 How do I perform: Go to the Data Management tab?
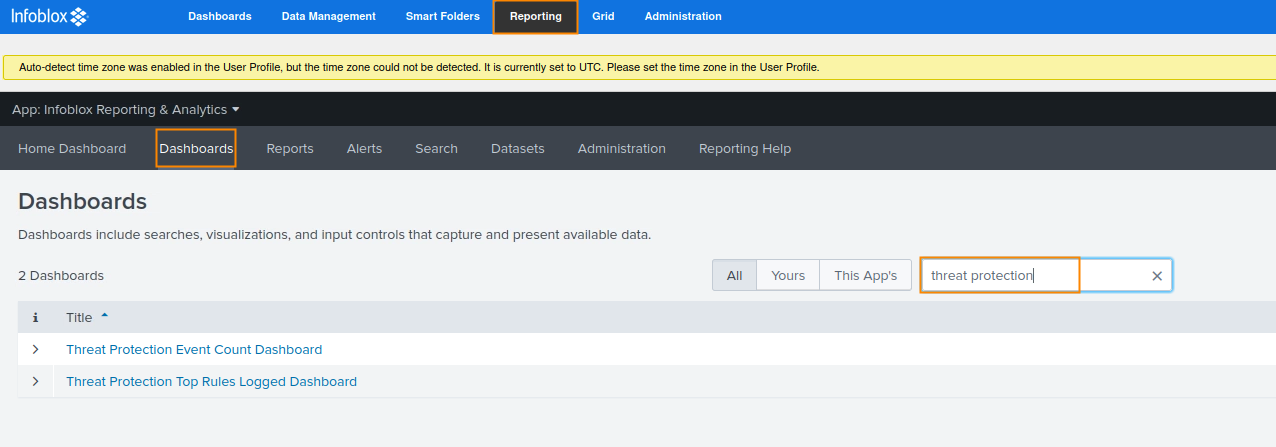coord(329,17)
